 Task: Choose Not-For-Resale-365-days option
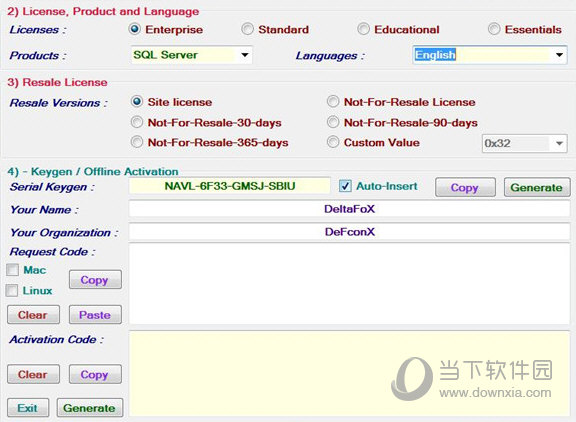point(137,142)
